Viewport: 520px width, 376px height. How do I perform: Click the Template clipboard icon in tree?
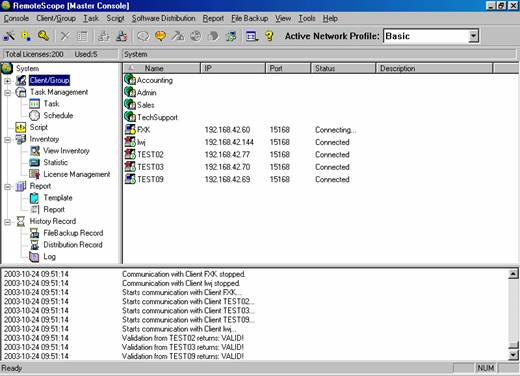coord(34,198)
